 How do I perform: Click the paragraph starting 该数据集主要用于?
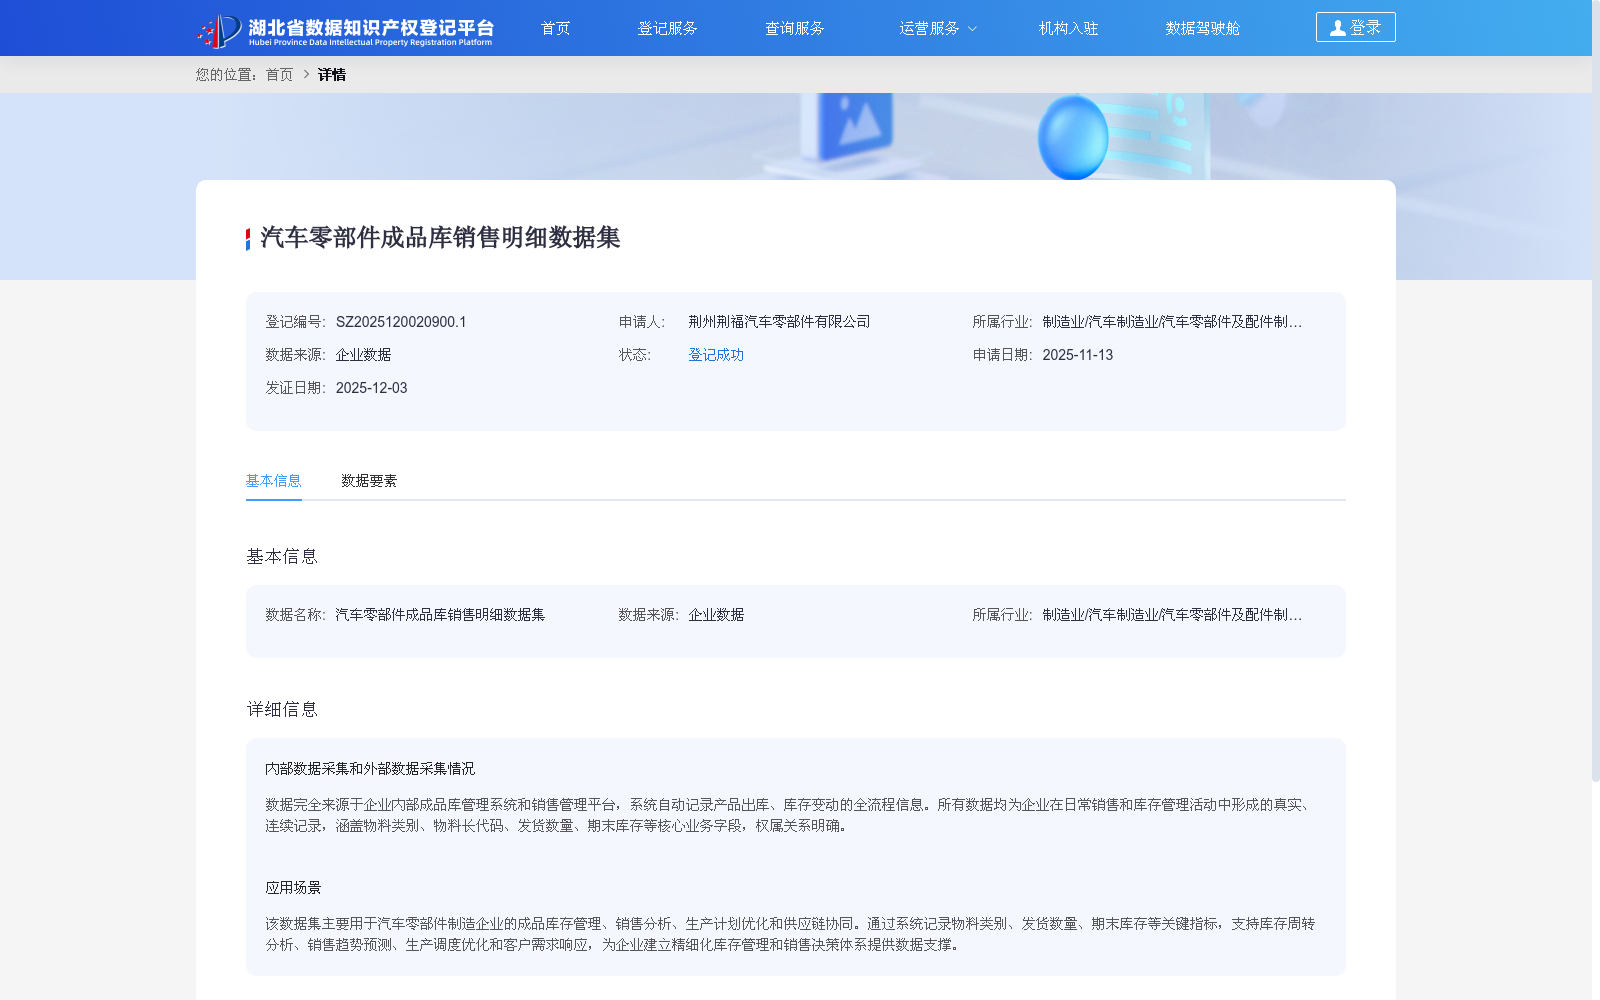point(790,934)
